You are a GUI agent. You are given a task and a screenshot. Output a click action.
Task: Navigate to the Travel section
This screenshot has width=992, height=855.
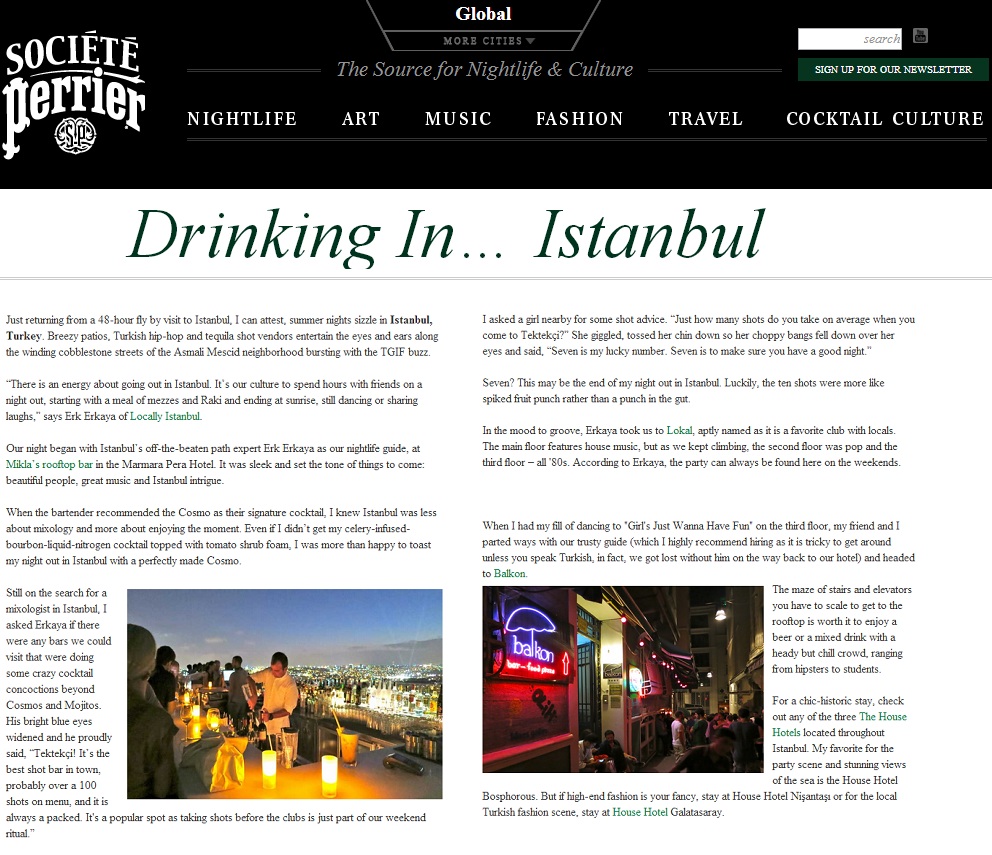click(705, 118)
